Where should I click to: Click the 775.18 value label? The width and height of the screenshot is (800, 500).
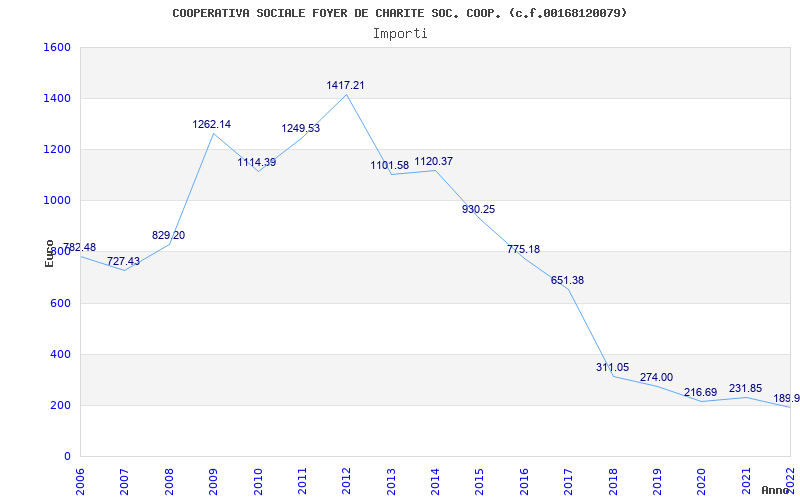tap(523, 249)
